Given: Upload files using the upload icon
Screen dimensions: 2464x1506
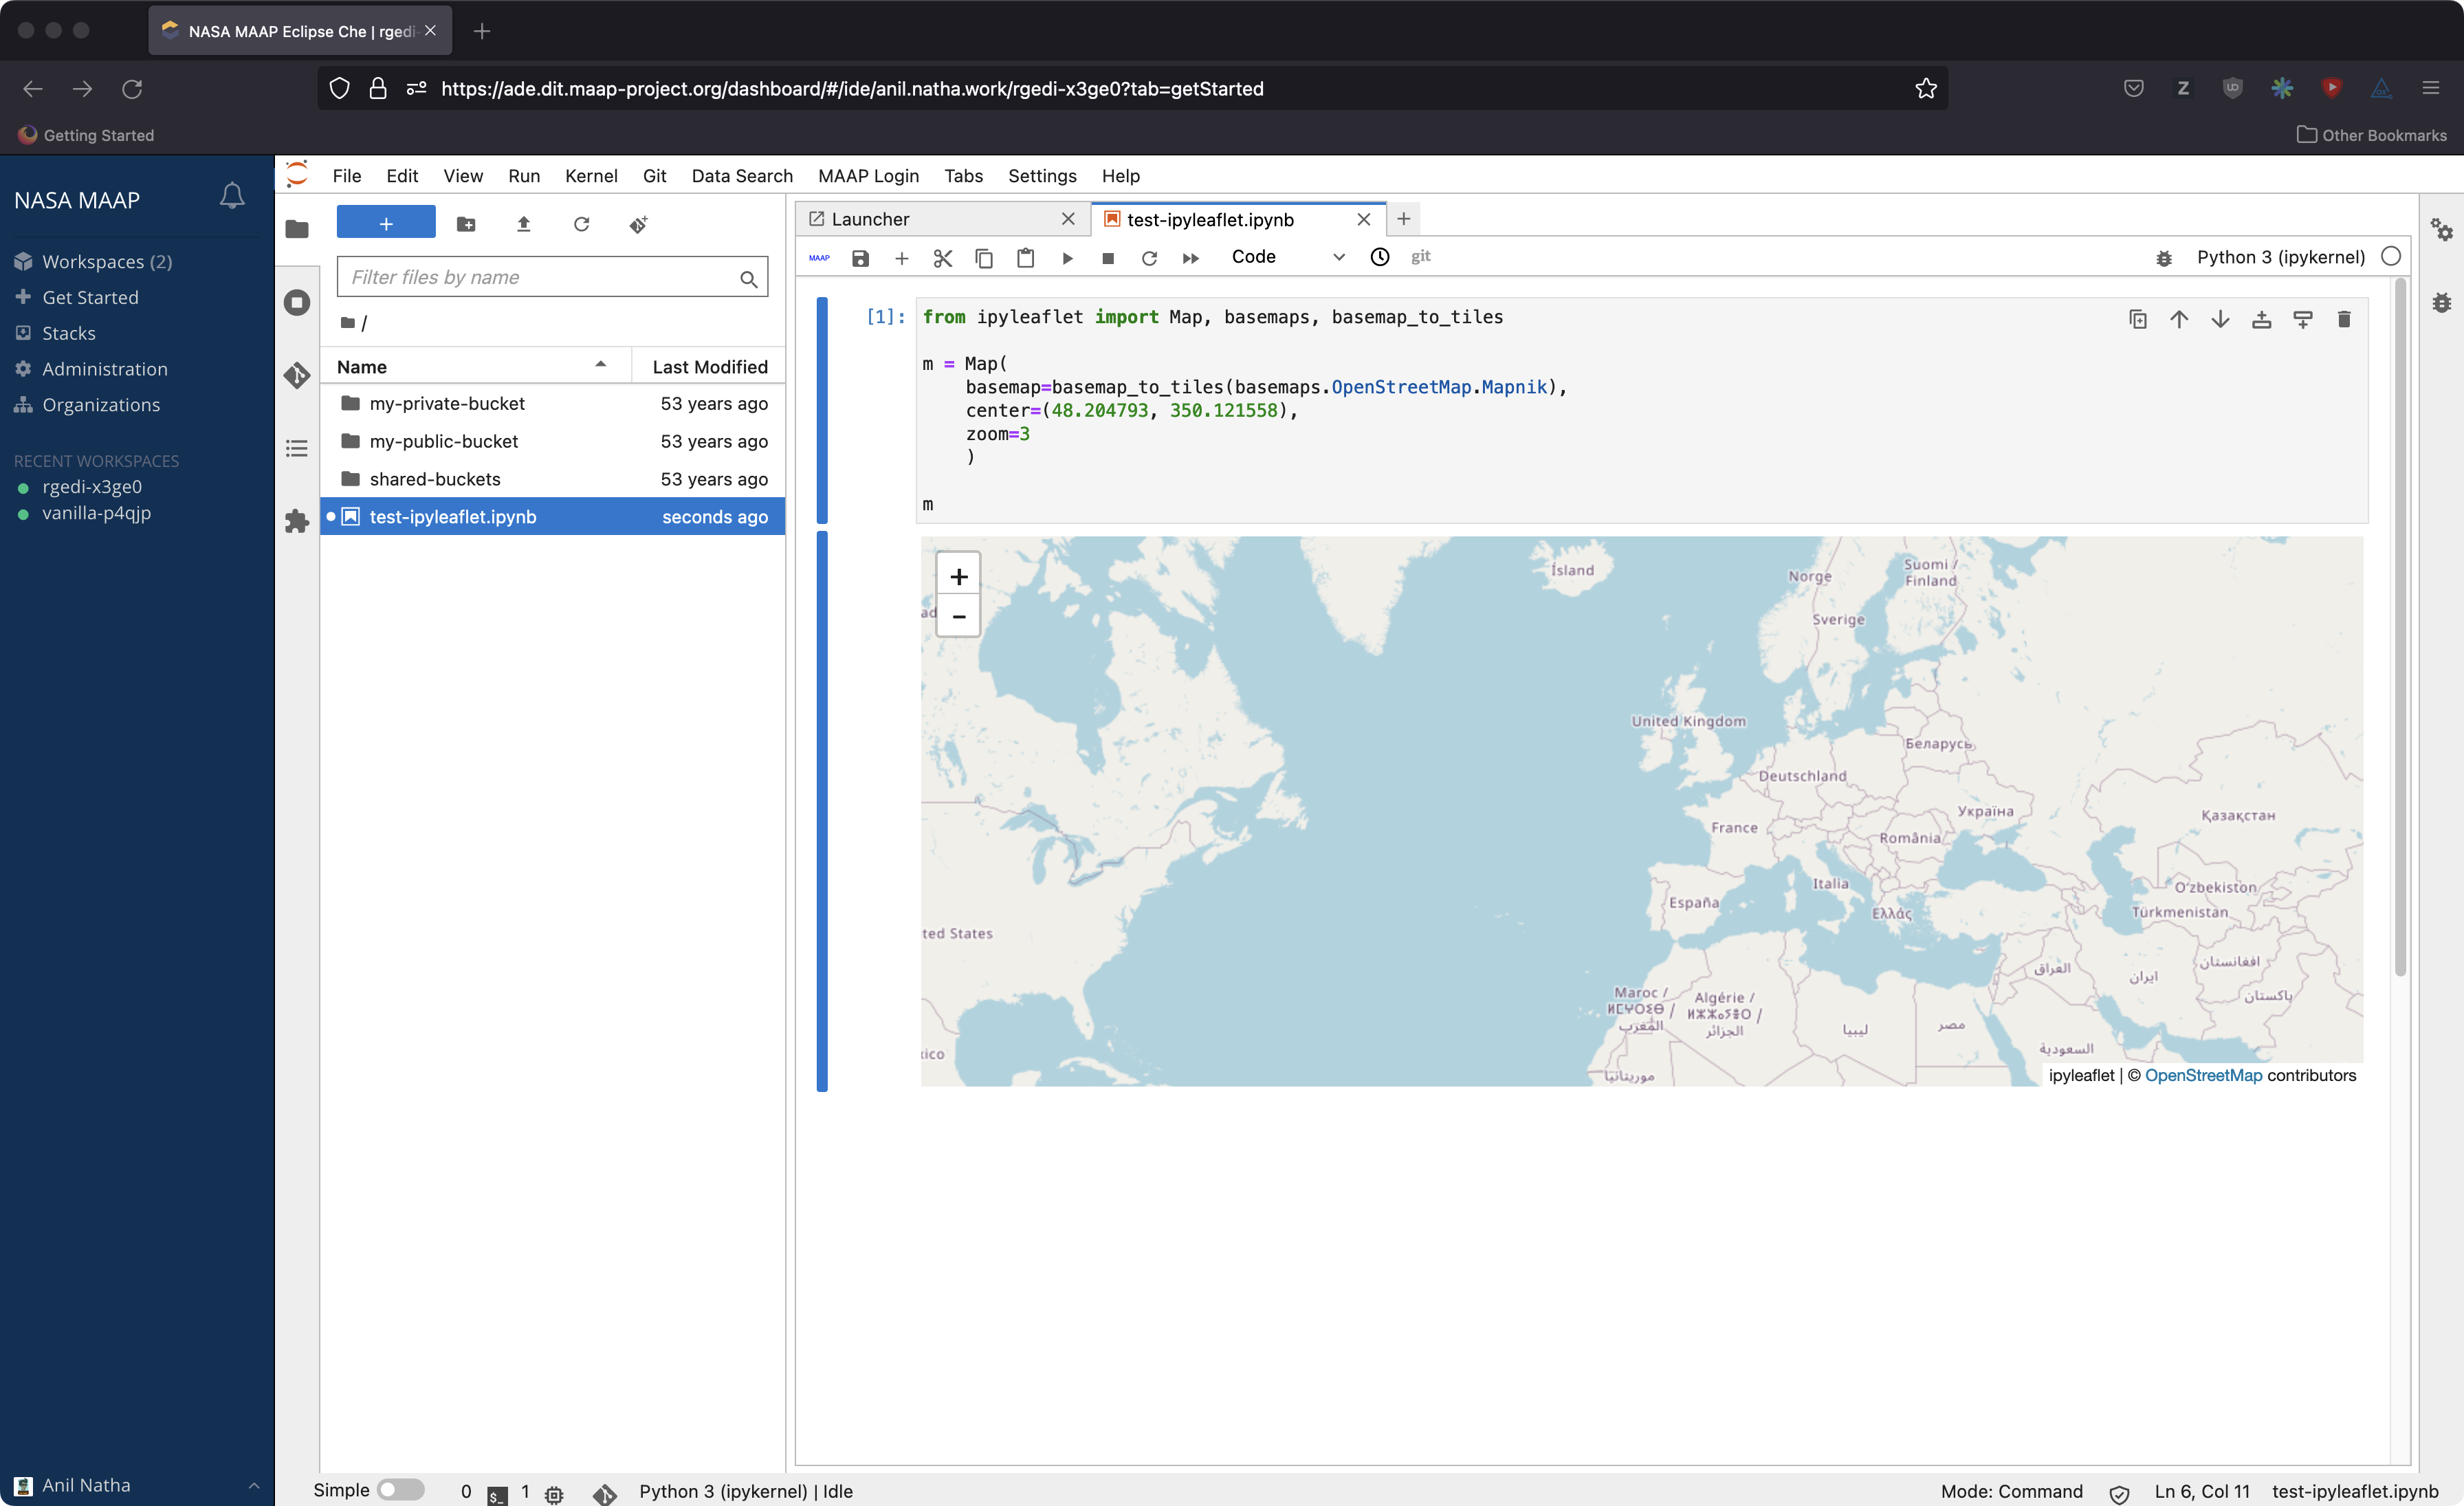Looking at the screenshot, I should (x=523, y=224).
